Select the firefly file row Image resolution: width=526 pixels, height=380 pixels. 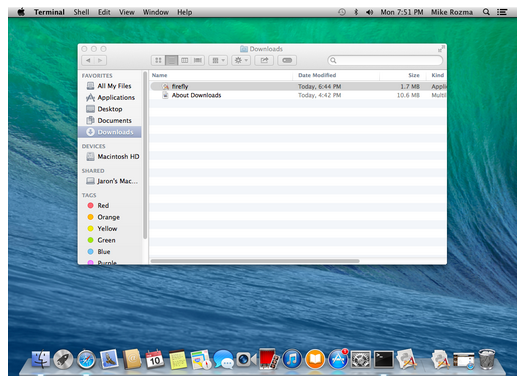coord(298,87)
